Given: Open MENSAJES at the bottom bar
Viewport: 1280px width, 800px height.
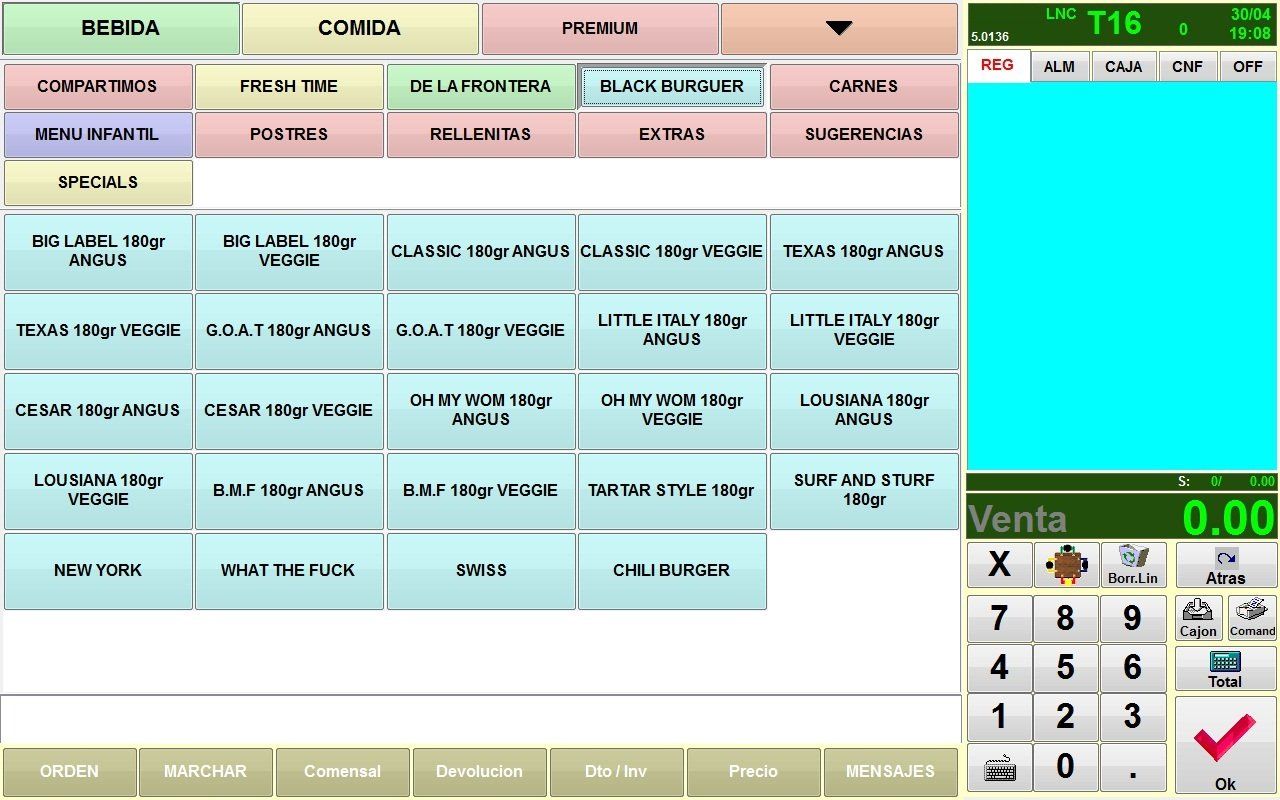Looking at the screenshot, I should tap(890, 772).
